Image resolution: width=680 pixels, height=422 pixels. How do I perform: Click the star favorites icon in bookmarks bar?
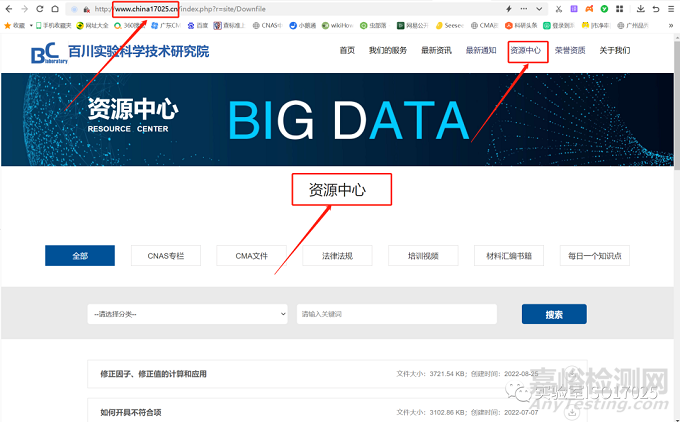7,26
